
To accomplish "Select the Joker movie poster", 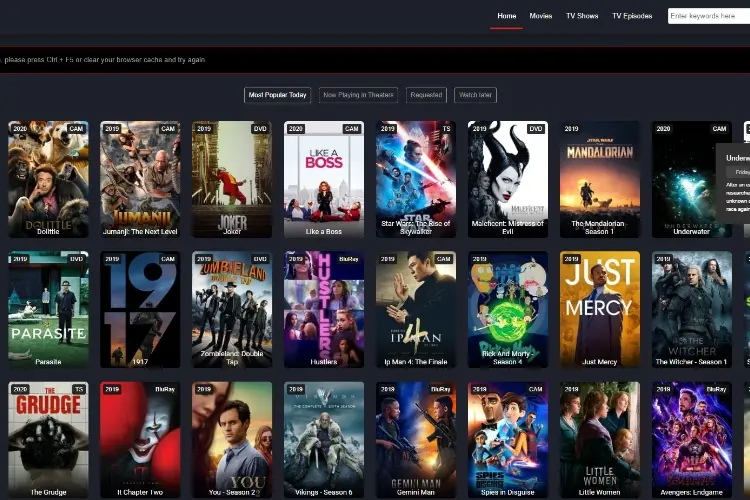I will (232, 179).
